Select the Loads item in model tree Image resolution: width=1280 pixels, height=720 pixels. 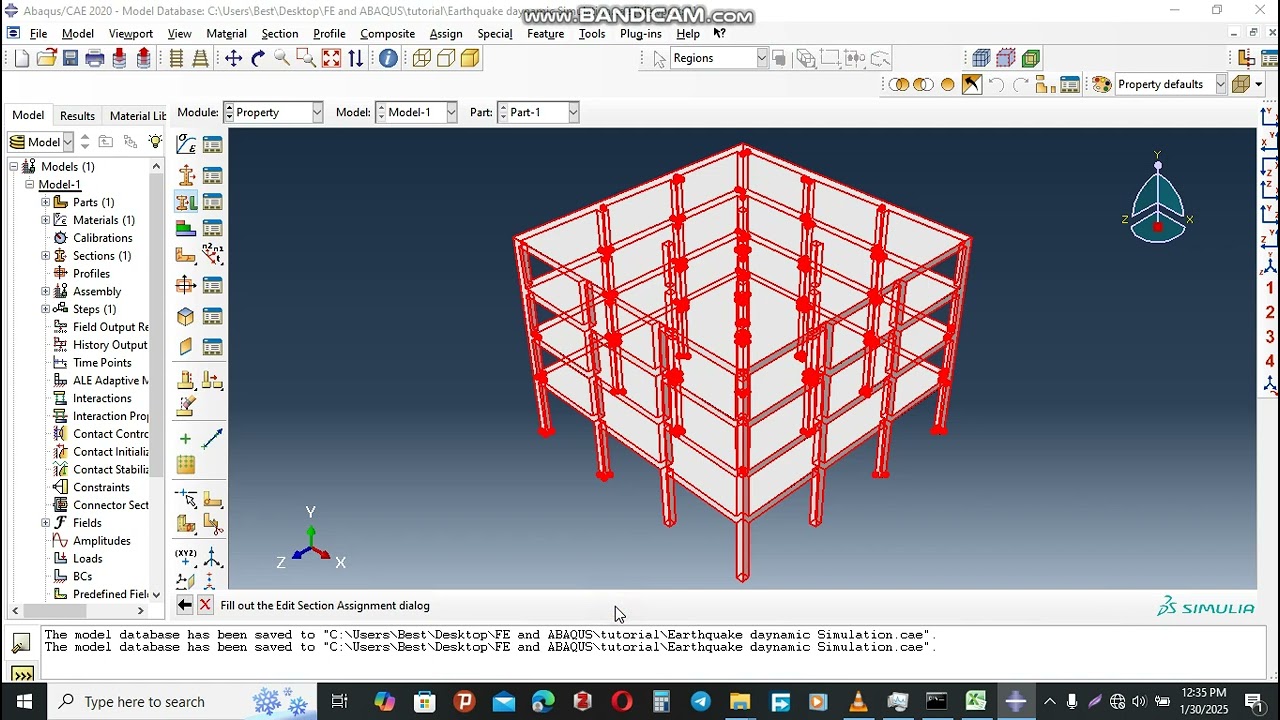pos(87,558)
